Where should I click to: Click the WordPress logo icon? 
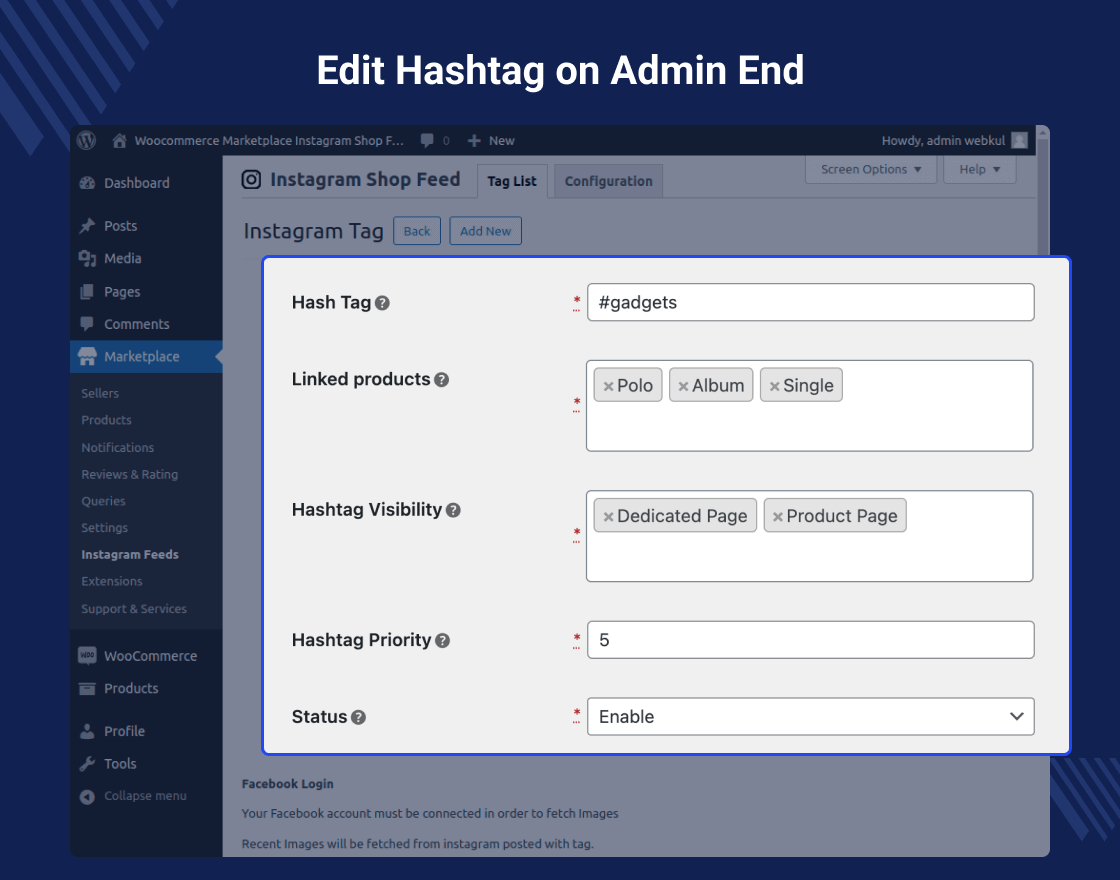[86, 140]
